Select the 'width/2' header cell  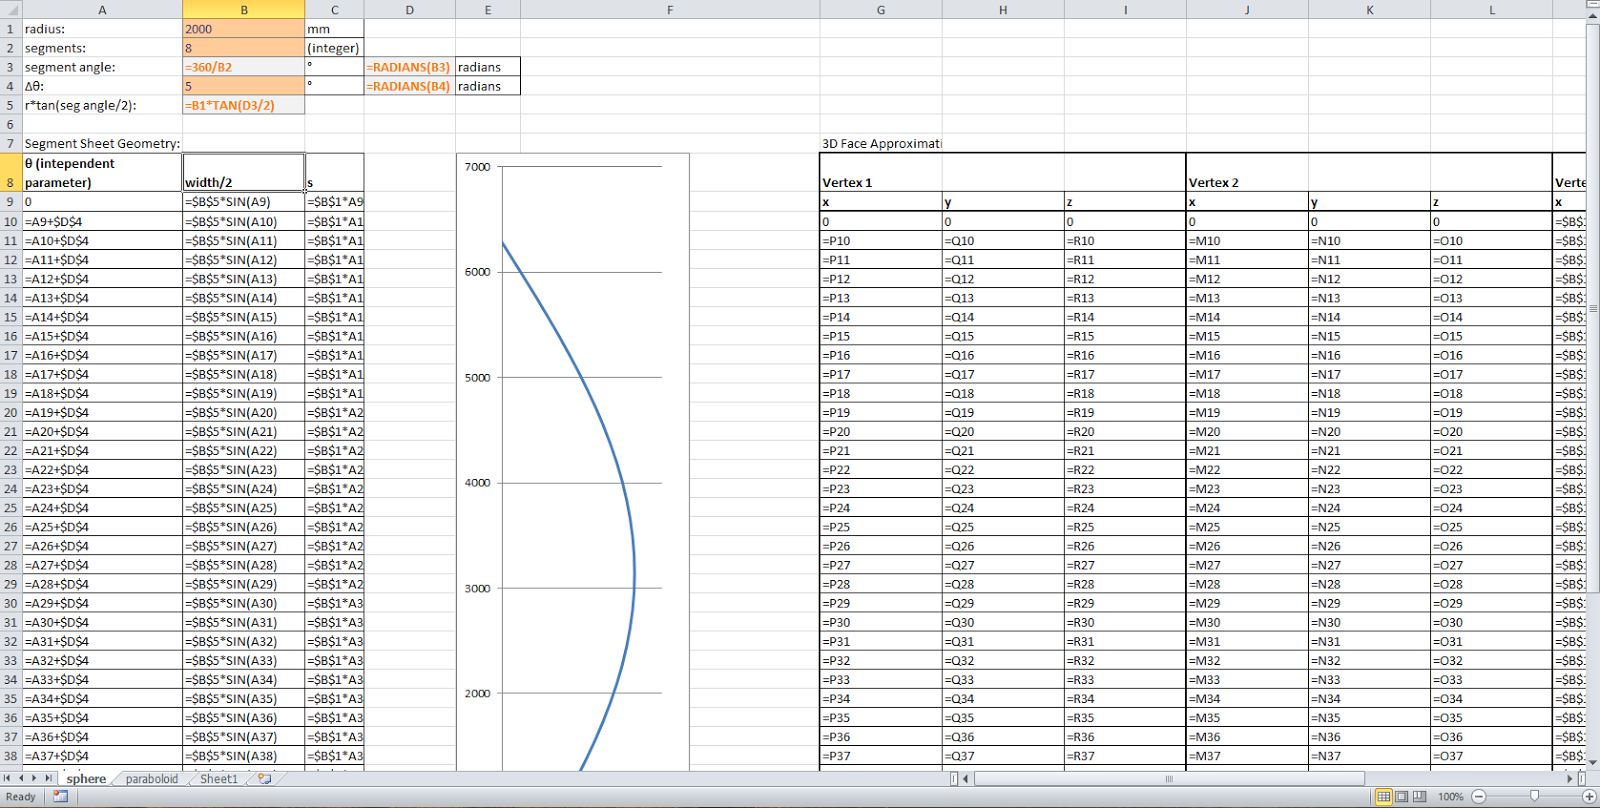pyautogui.click(x=244, y=172)
